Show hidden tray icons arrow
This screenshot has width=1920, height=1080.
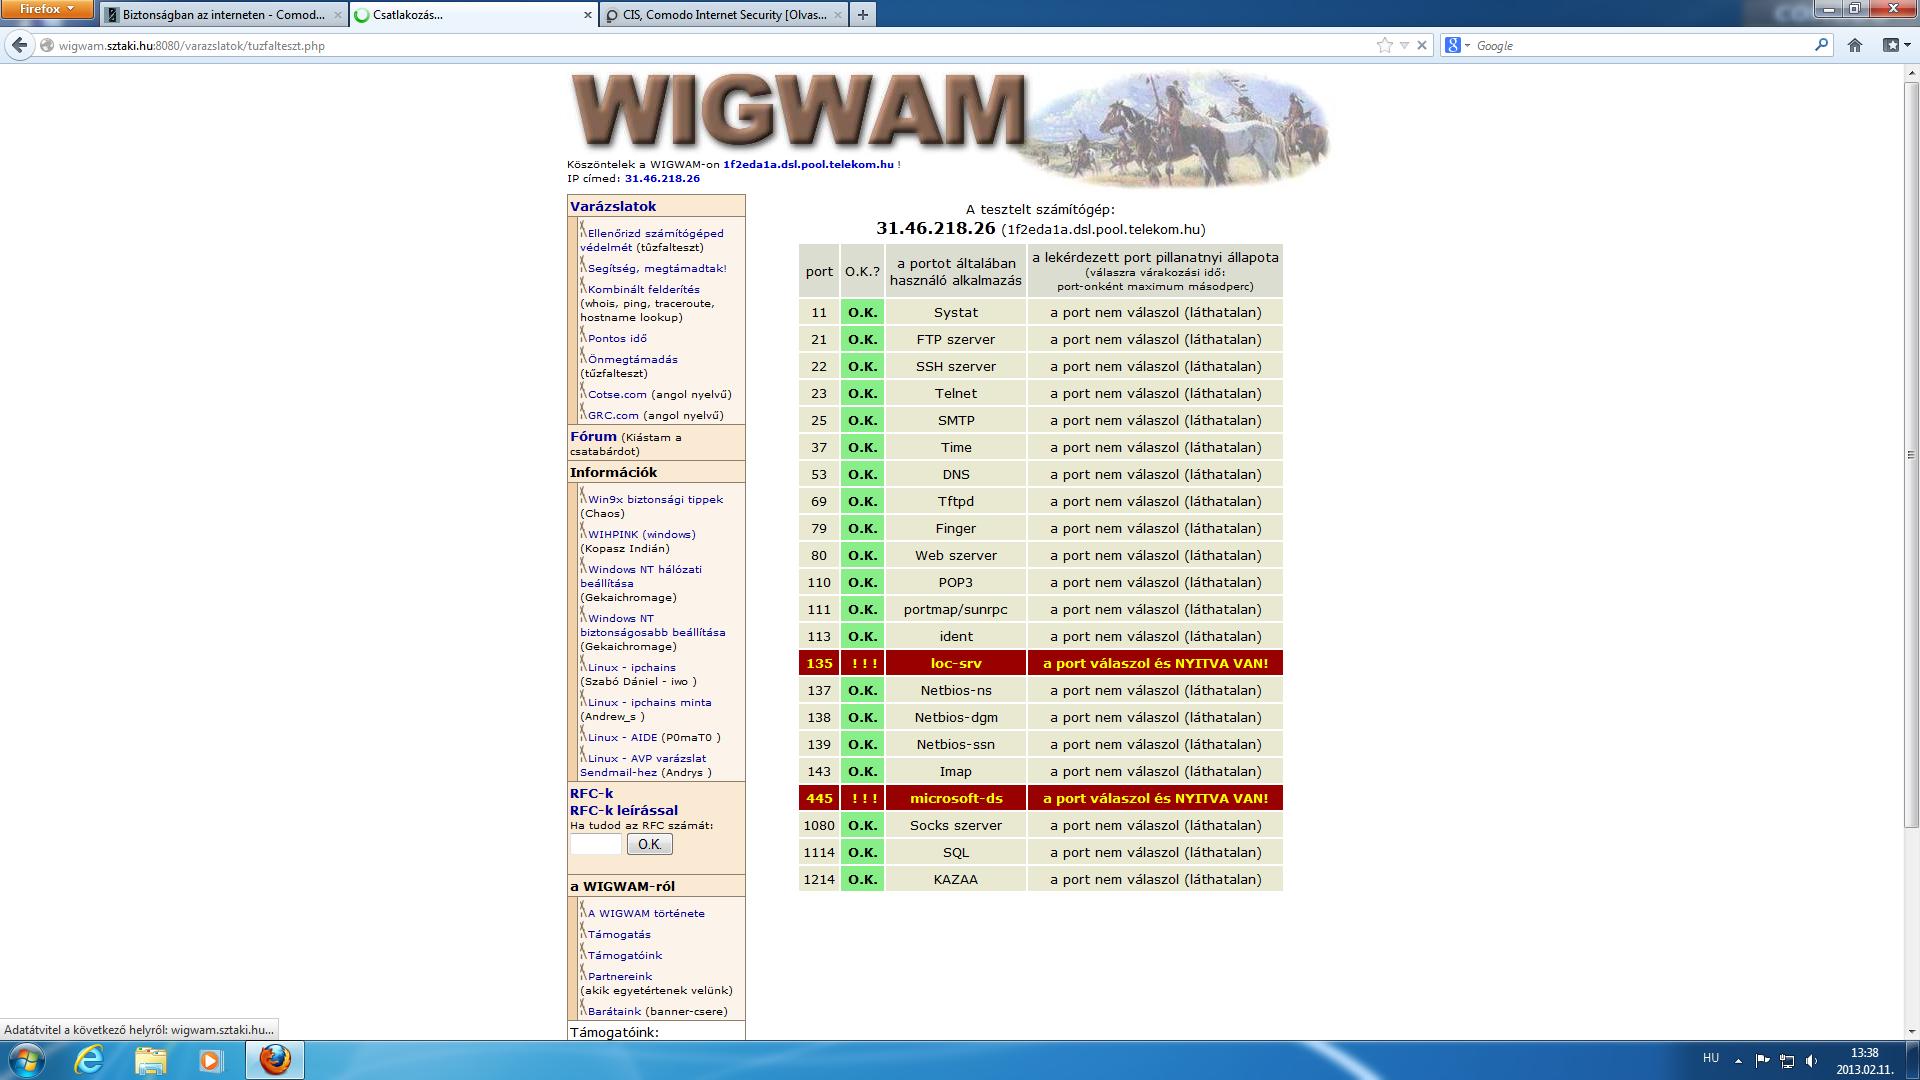click(x=1738, y=1061)
